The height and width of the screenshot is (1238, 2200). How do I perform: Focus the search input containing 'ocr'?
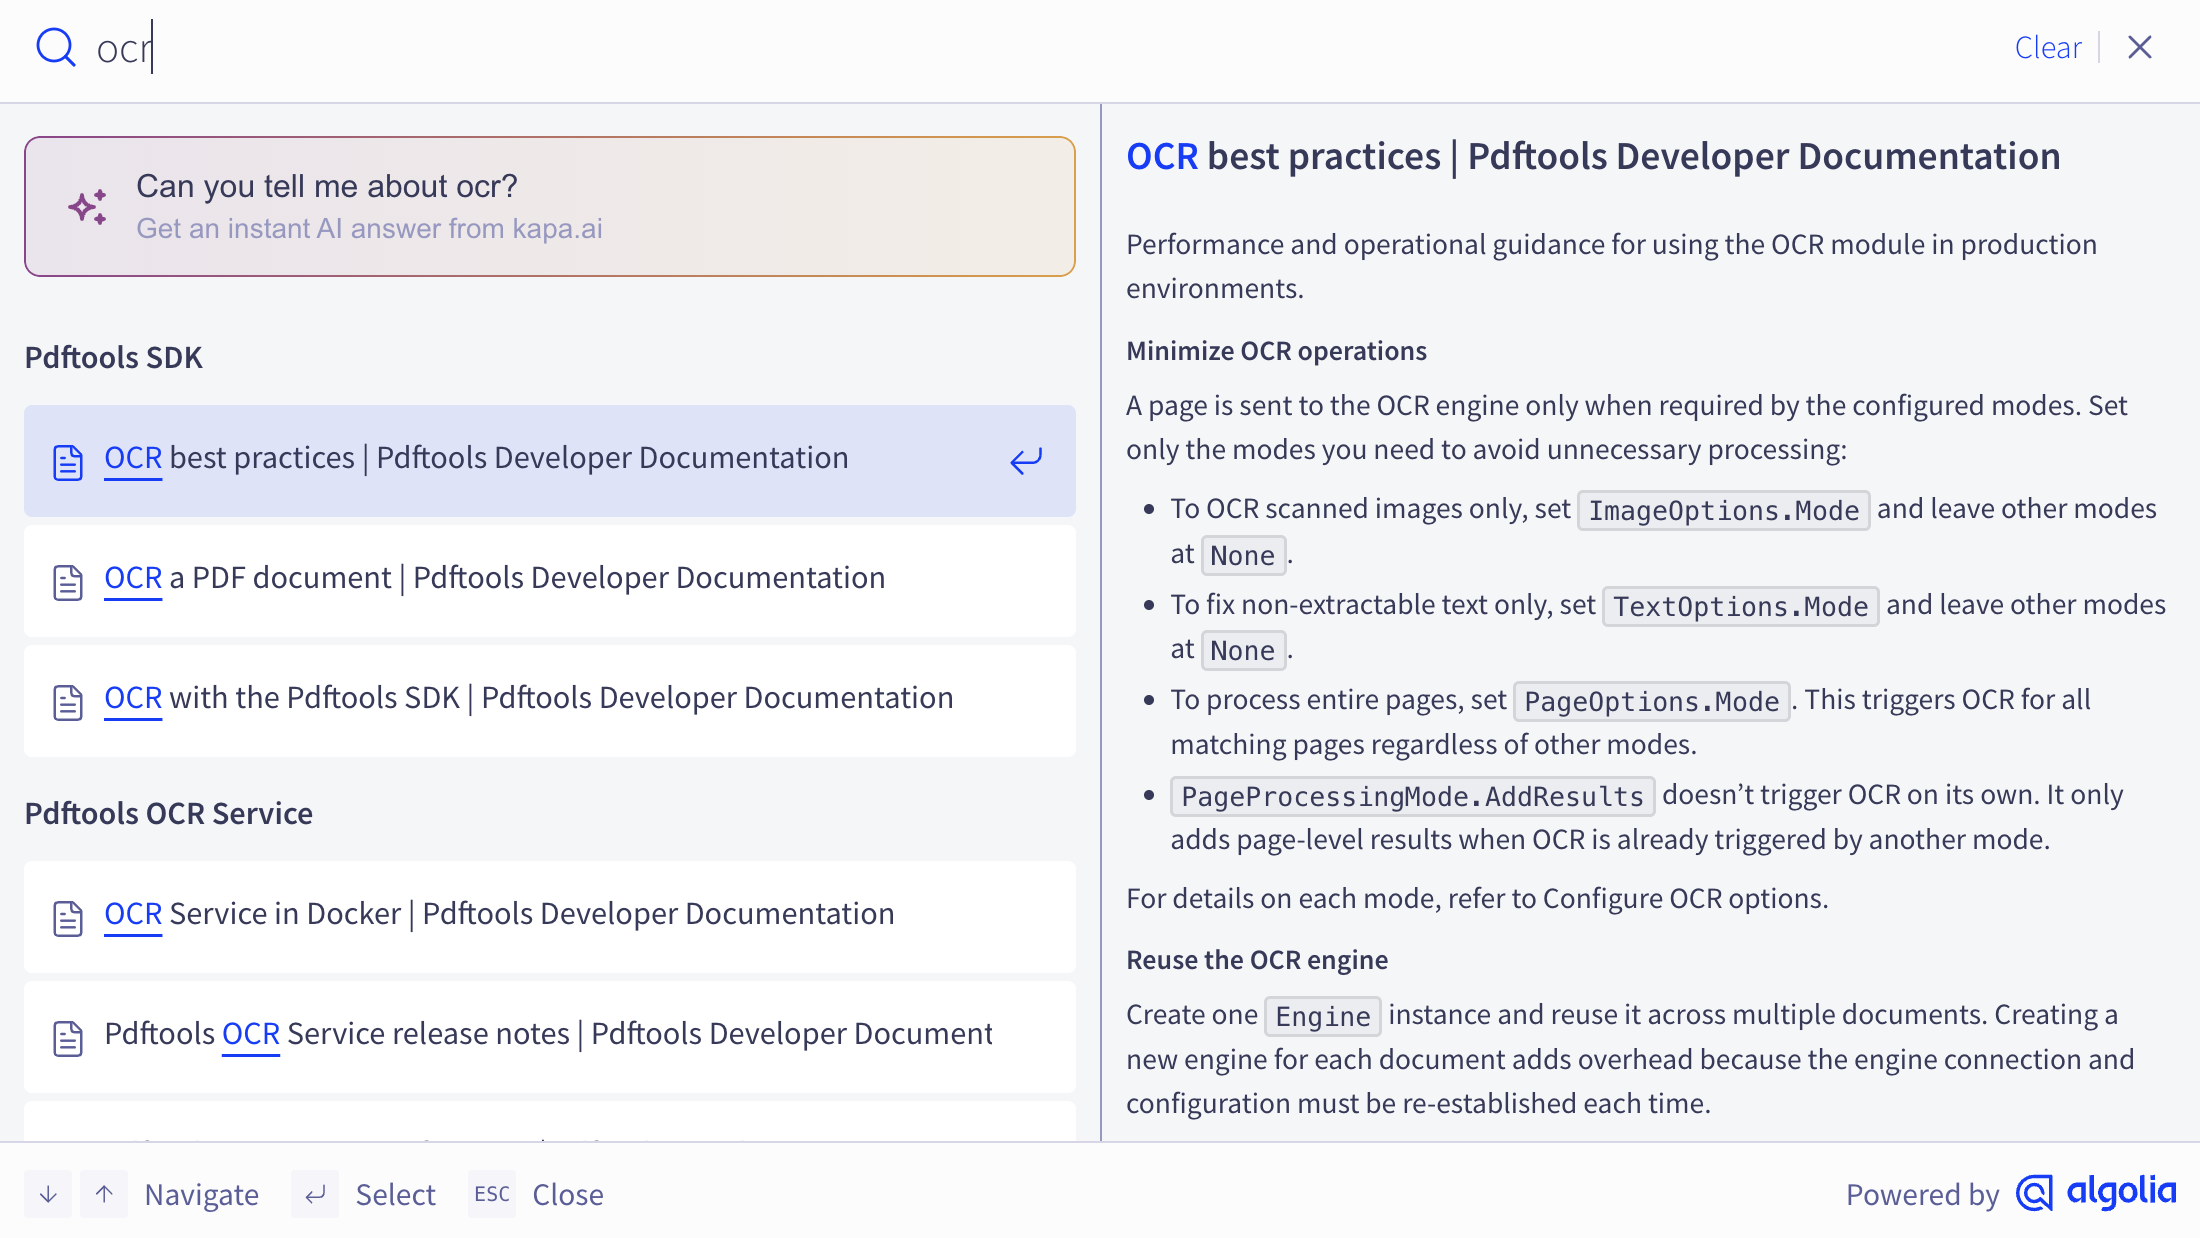click(x=1040, y=48)
